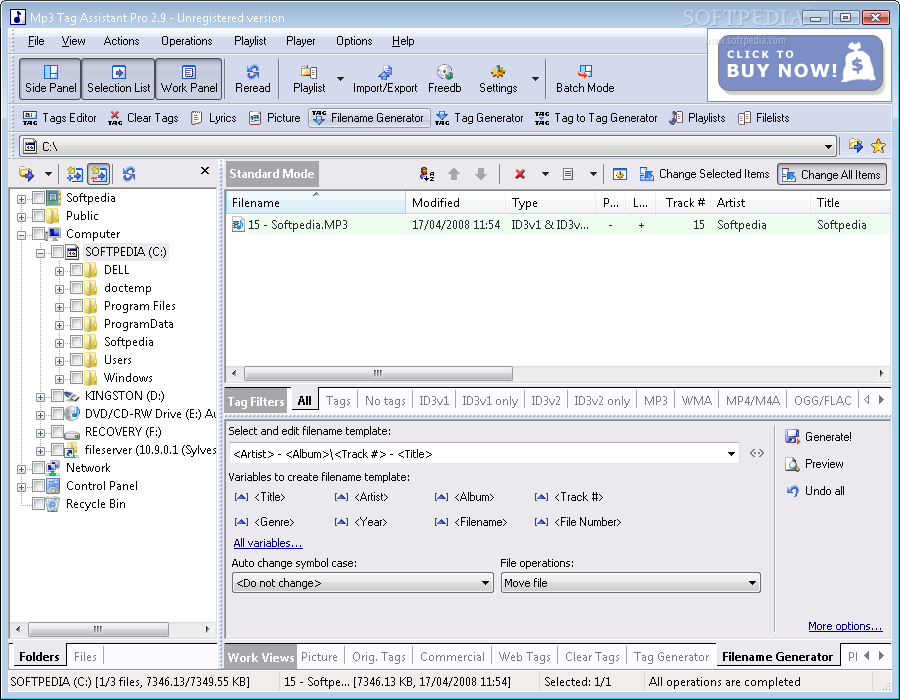Open the Actions menu
The width and height of the screenshot is (900, 700).
121,41
